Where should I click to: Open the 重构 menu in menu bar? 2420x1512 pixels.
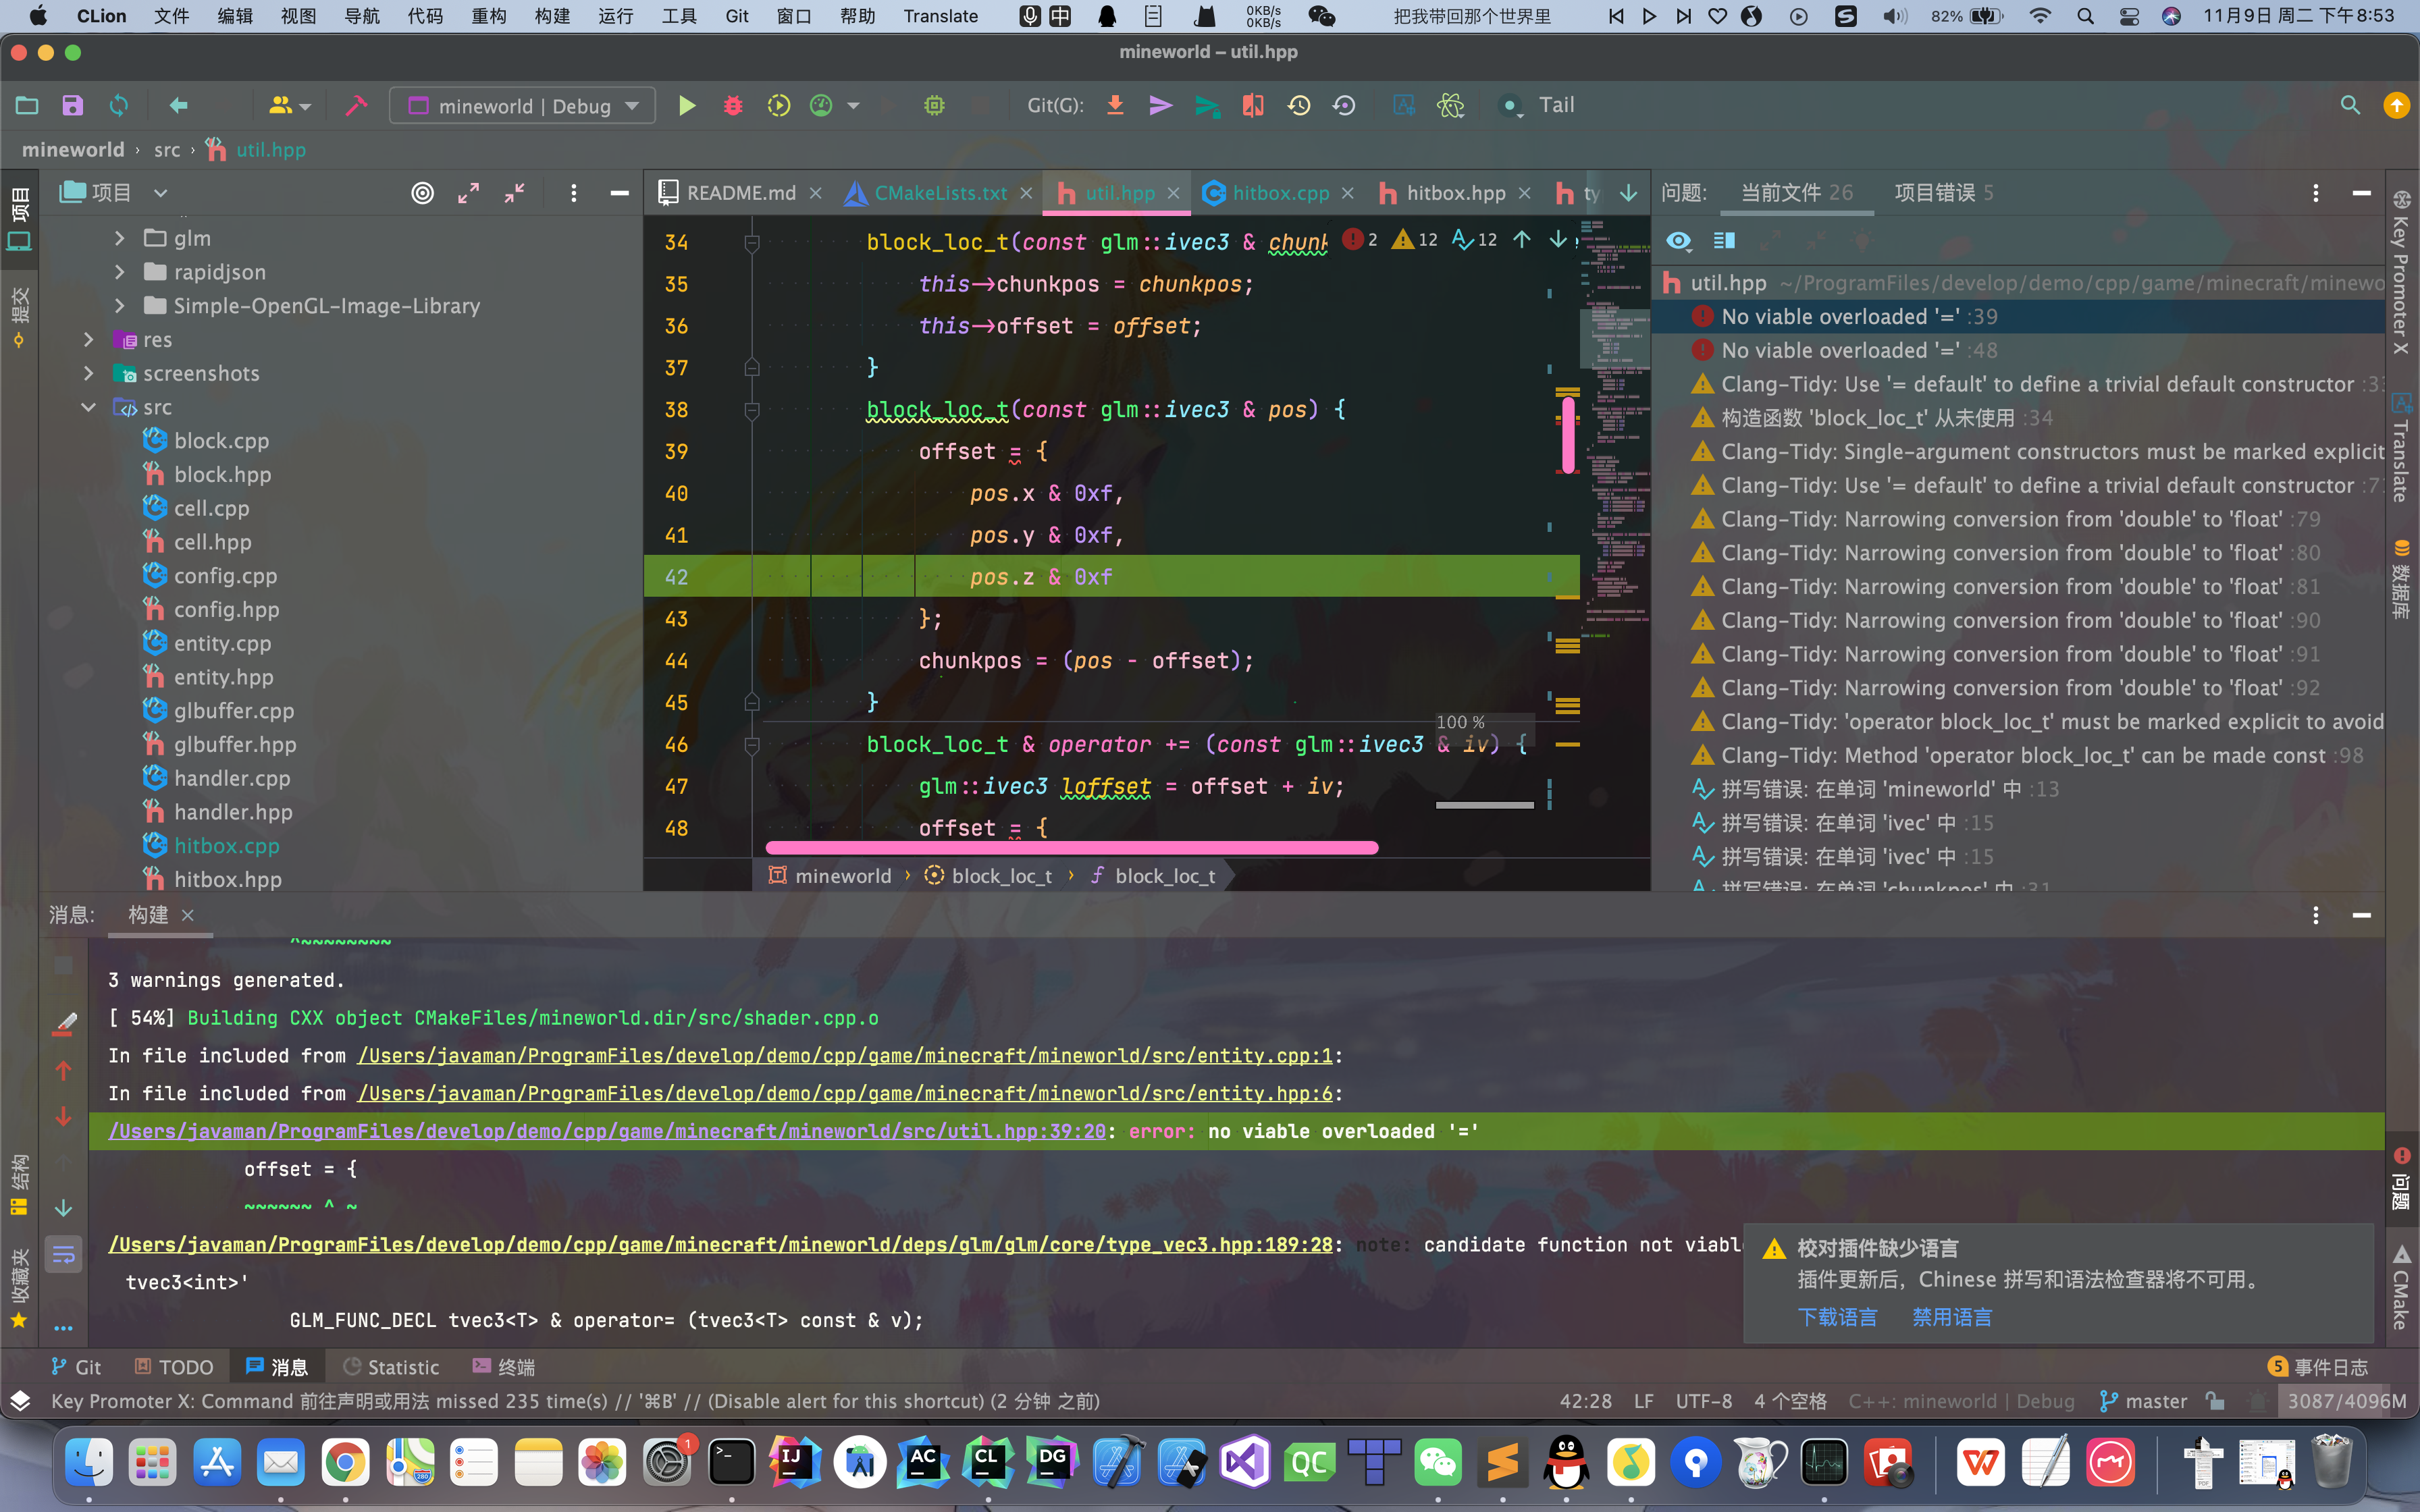pyautogui.click(x=488, y=16)
